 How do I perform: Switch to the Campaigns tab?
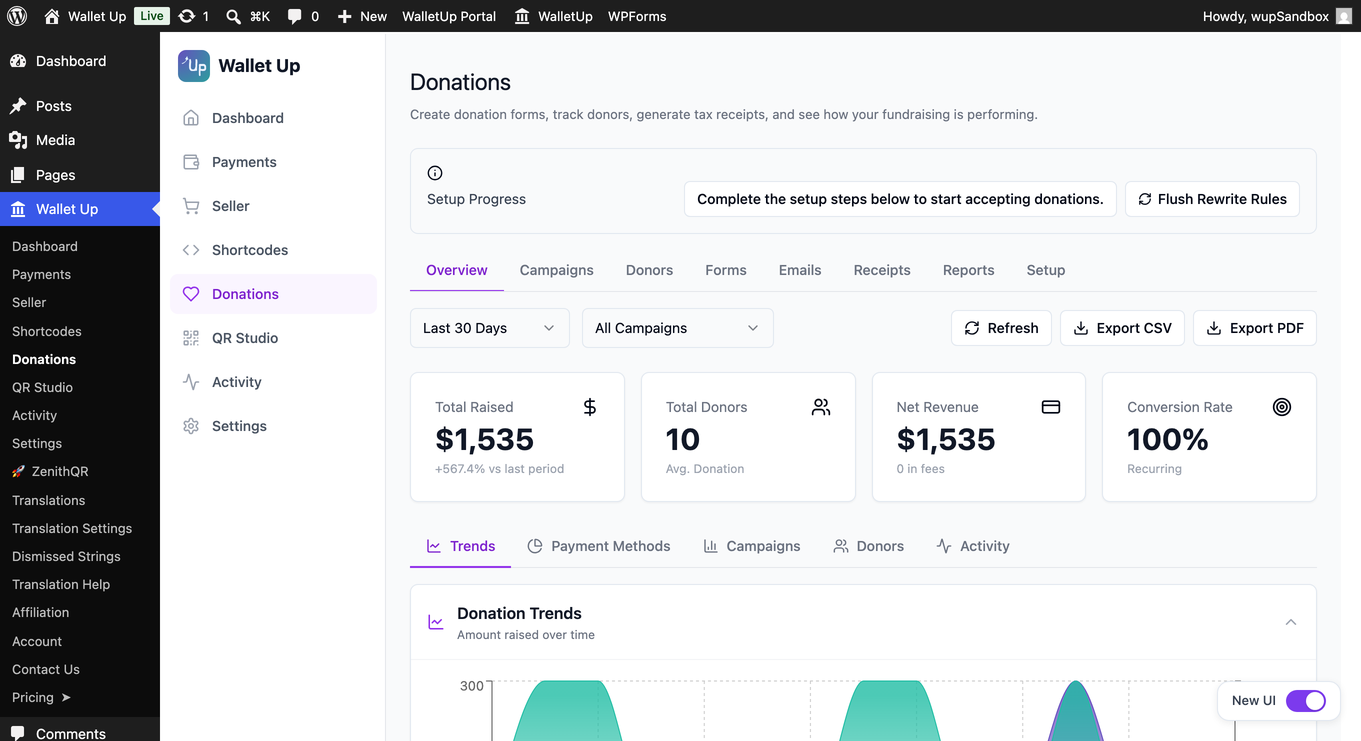click(x=557, y=270)
